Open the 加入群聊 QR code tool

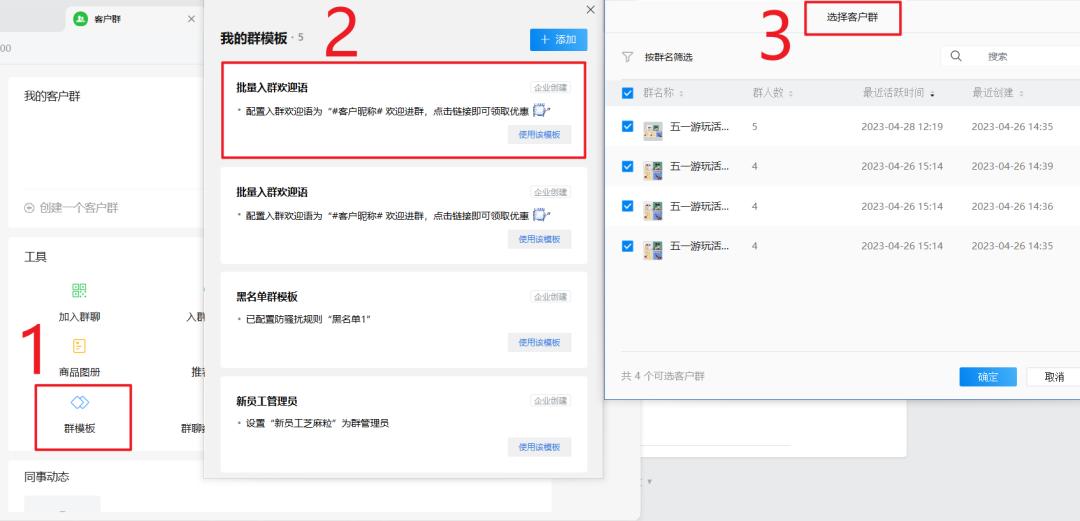coord(79,291)
